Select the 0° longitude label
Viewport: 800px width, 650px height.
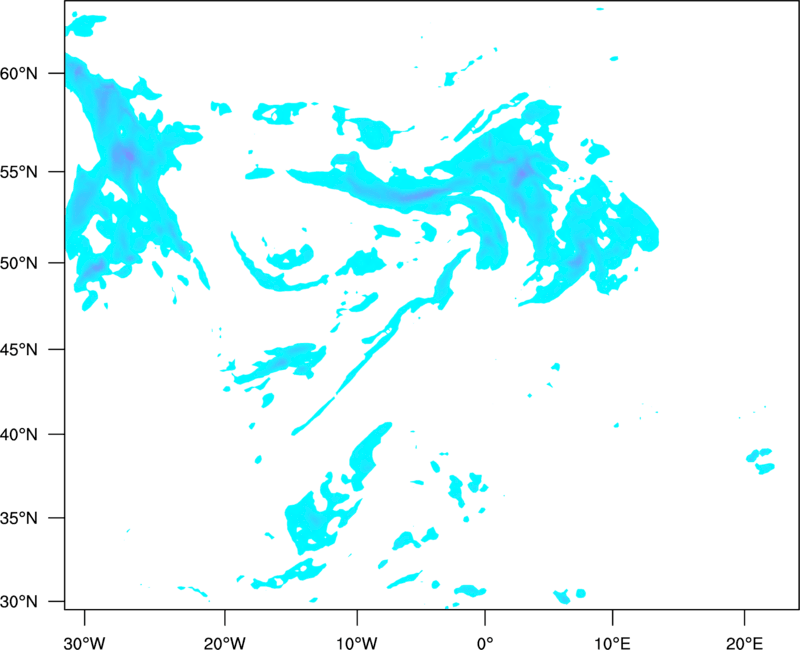pyautogui.click(x=485, y=642)
